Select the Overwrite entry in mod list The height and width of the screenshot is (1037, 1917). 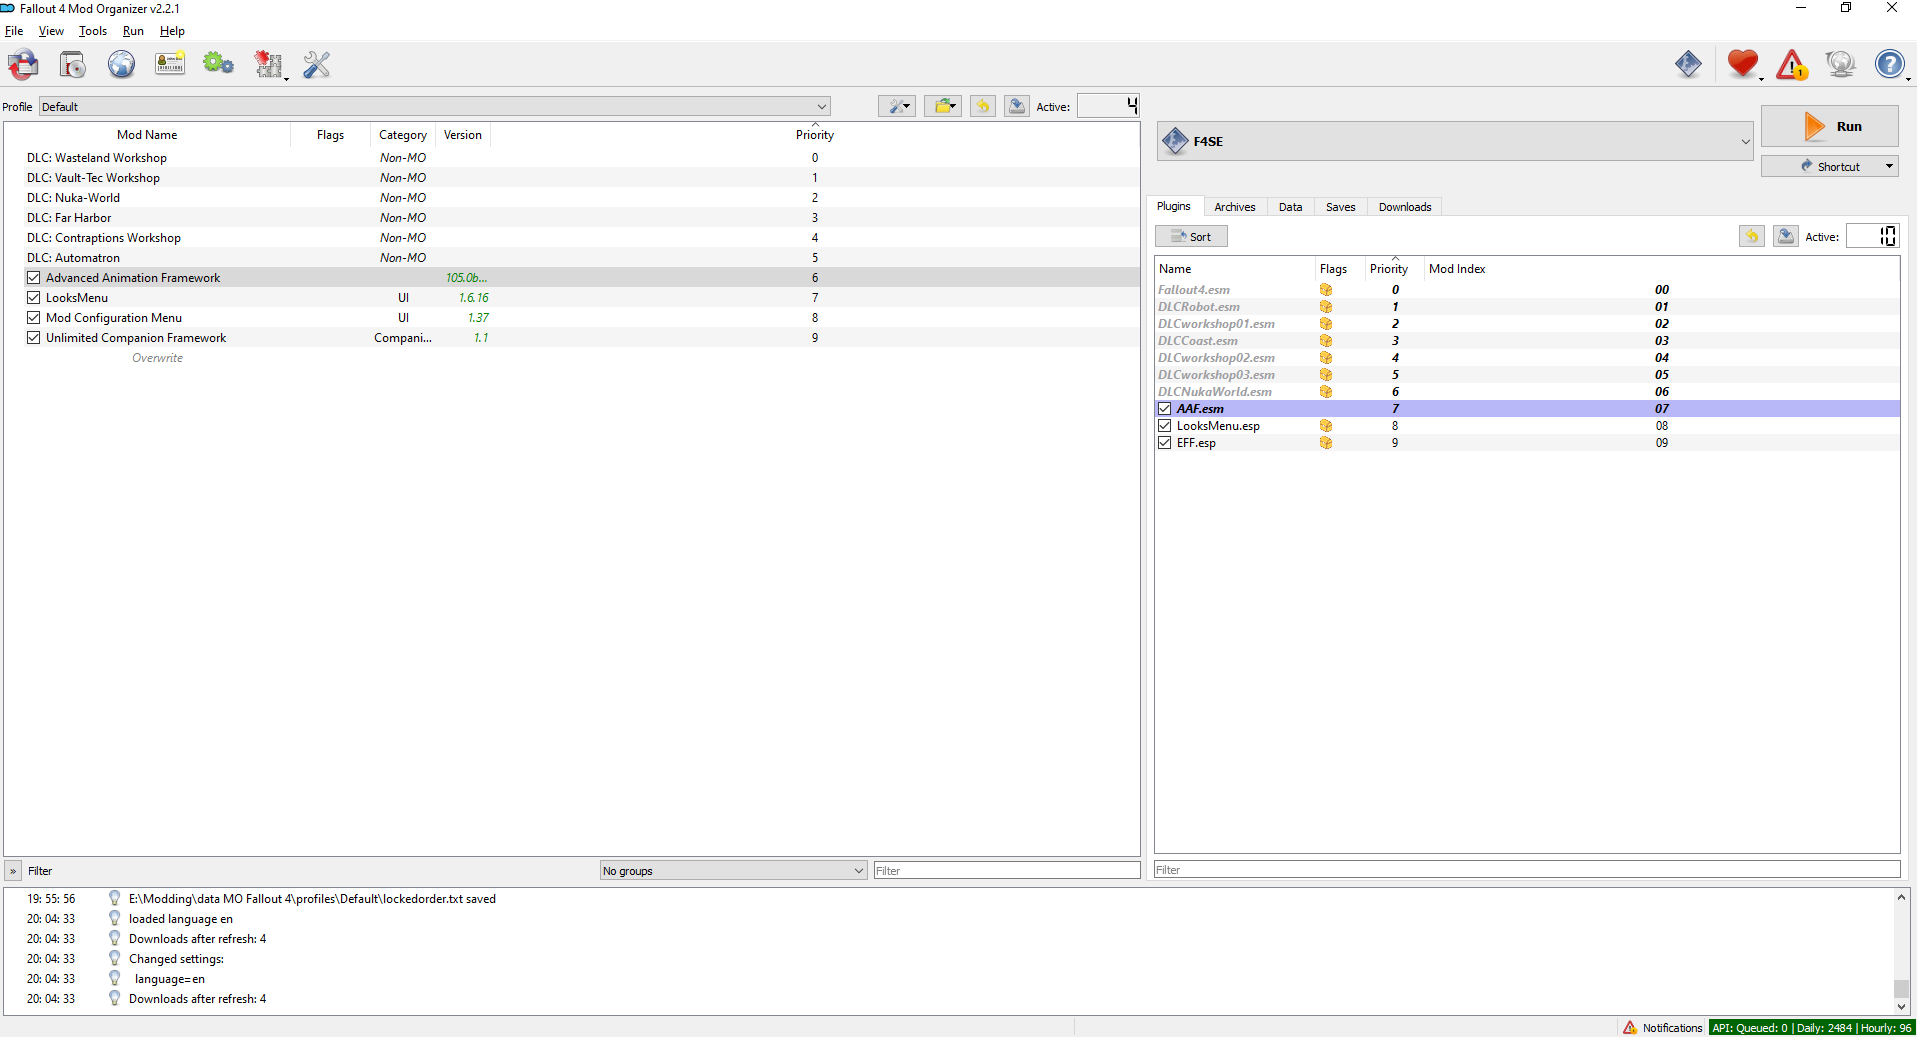point(158,358)
